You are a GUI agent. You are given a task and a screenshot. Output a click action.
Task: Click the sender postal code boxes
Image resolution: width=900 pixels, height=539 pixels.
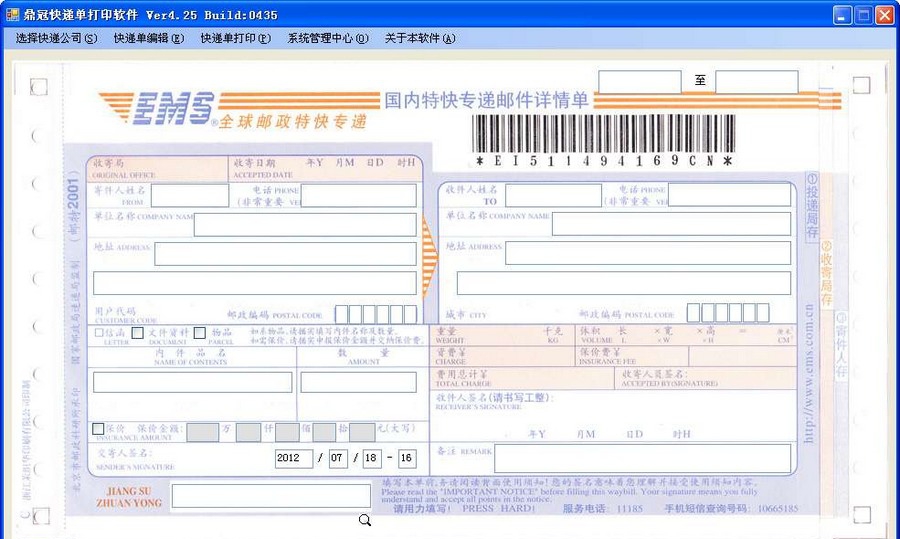coord(376,315)
